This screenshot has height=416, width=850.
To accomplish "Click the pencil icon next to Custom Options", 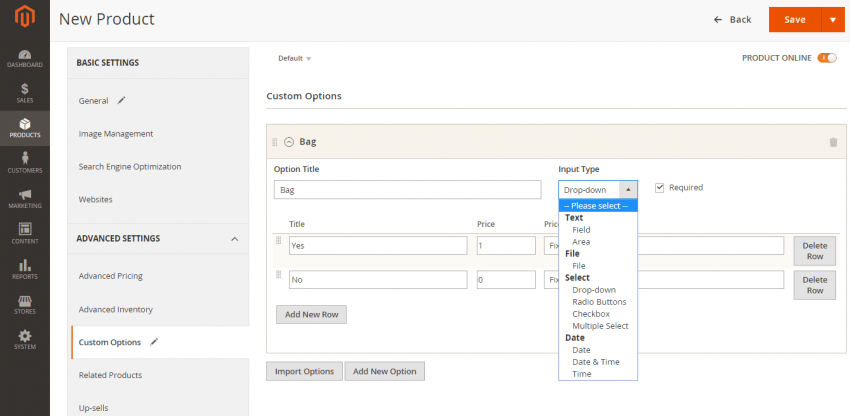I will coord(154,342).
